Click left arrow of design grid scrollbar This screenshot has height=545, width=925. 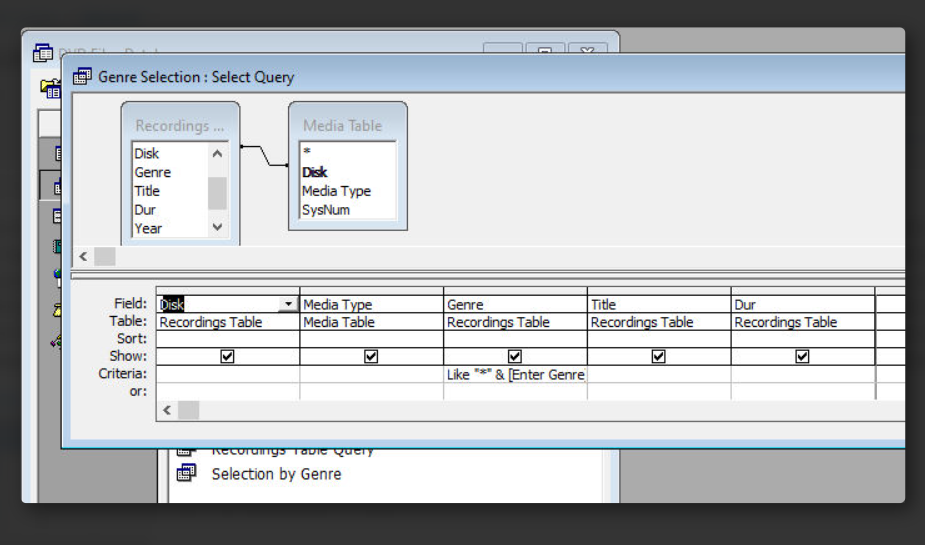tap(167, 410)
